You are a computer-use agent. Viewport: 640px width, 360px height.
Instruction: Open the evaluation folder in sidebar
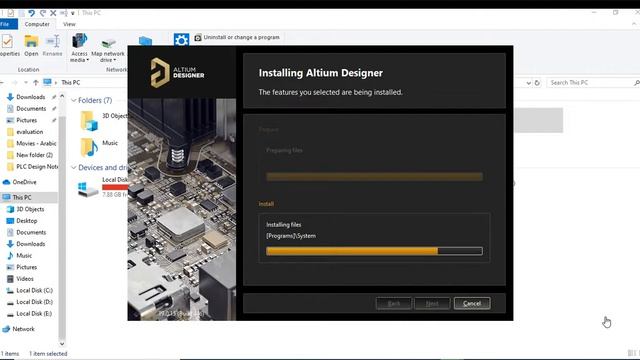click(x=29, y=132)
